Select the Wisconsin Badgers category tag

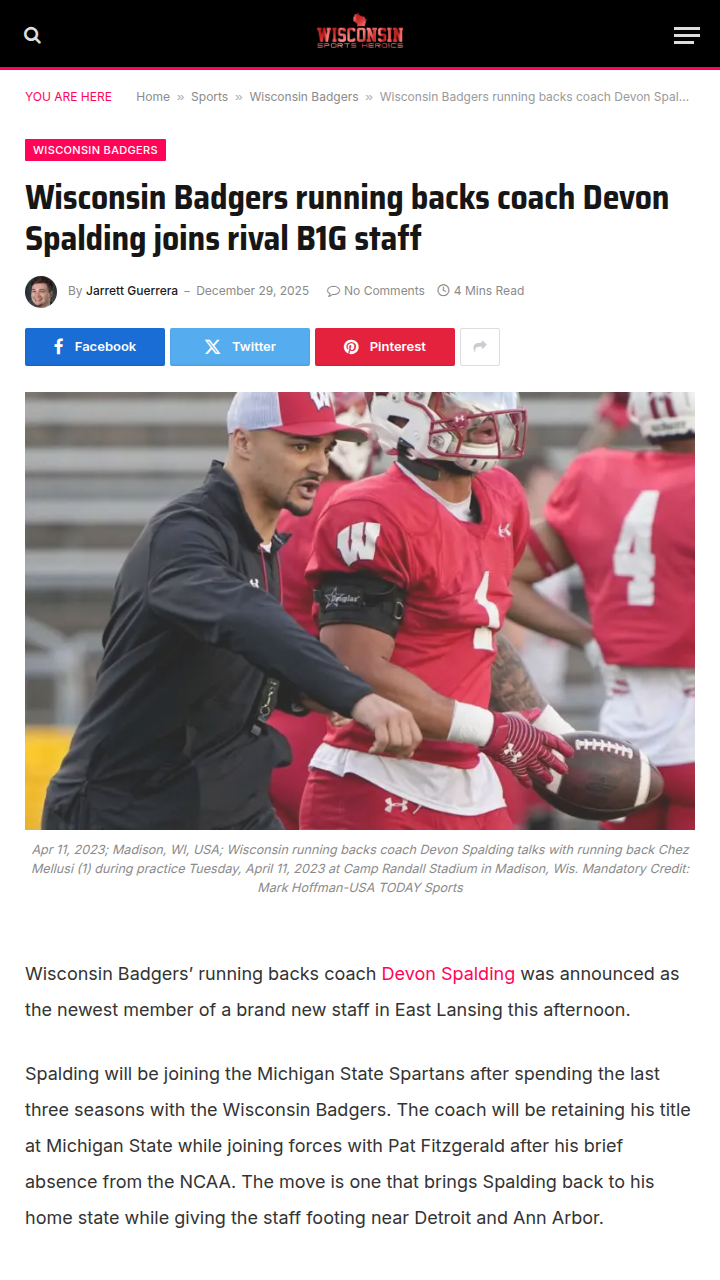click(x=95, y=150)
